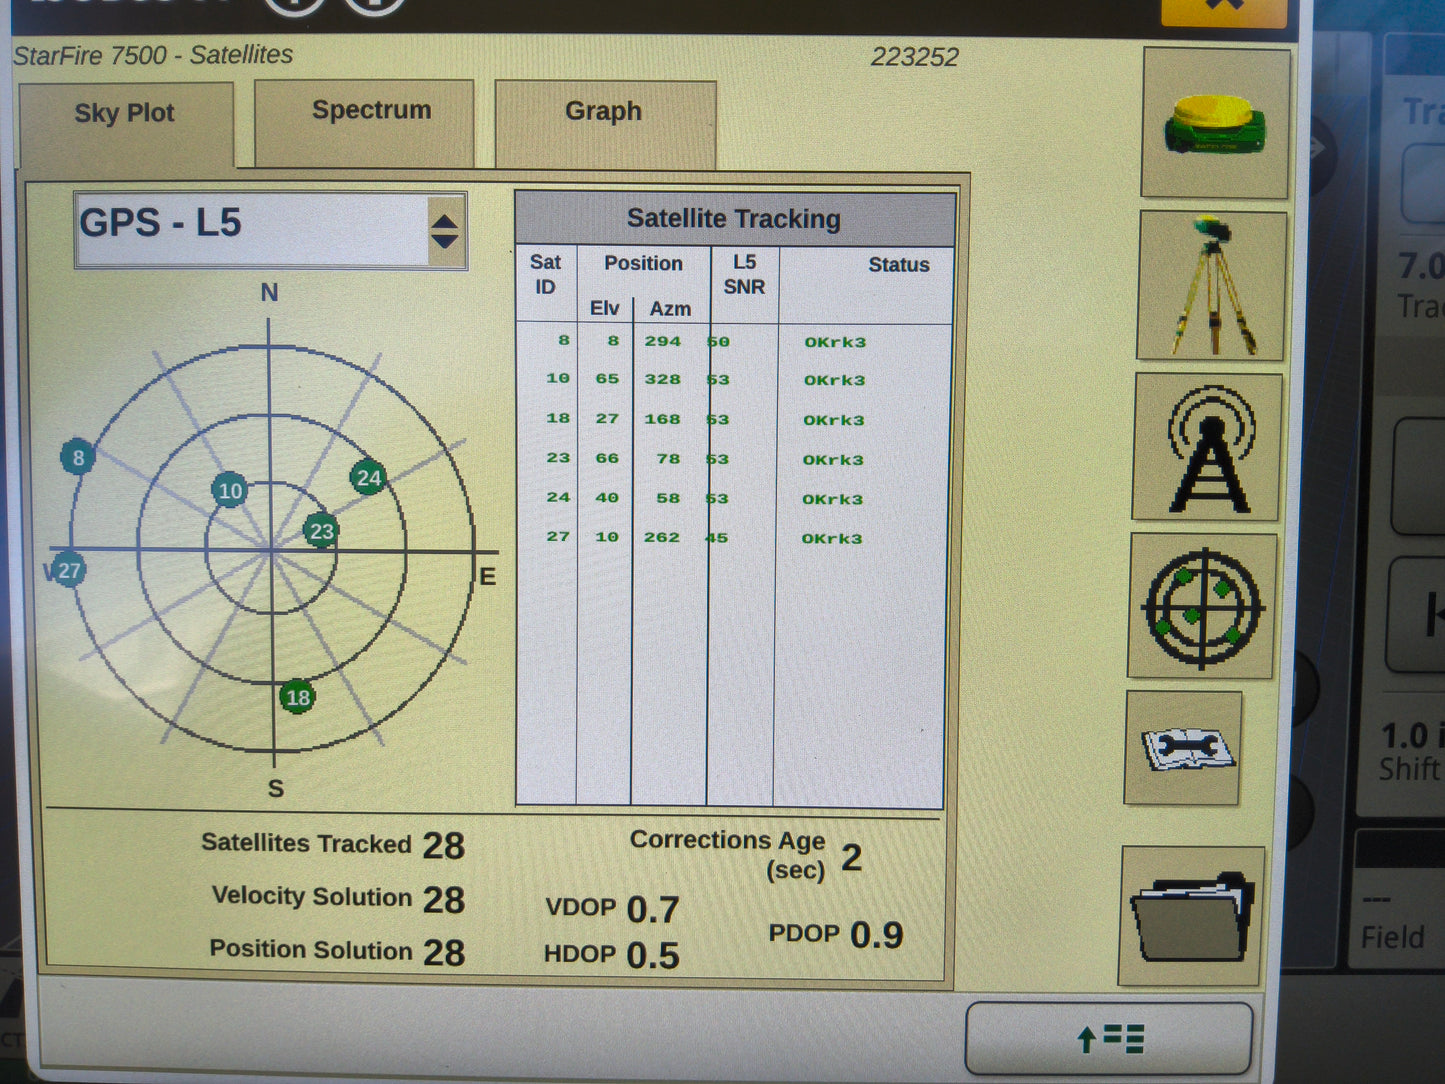Click the HDOP value 0.5

click(653, 956)
